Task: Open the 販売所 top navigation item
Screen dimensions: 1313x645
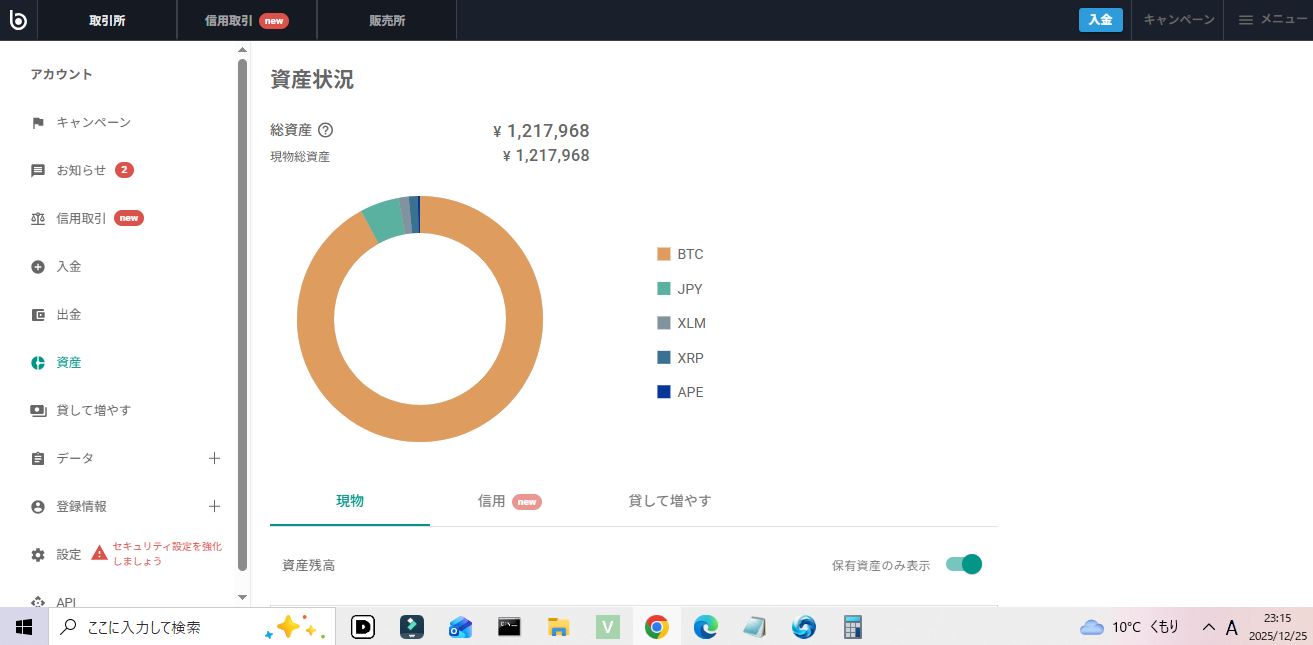Action: pyautogui.click(x=386, y=20)
